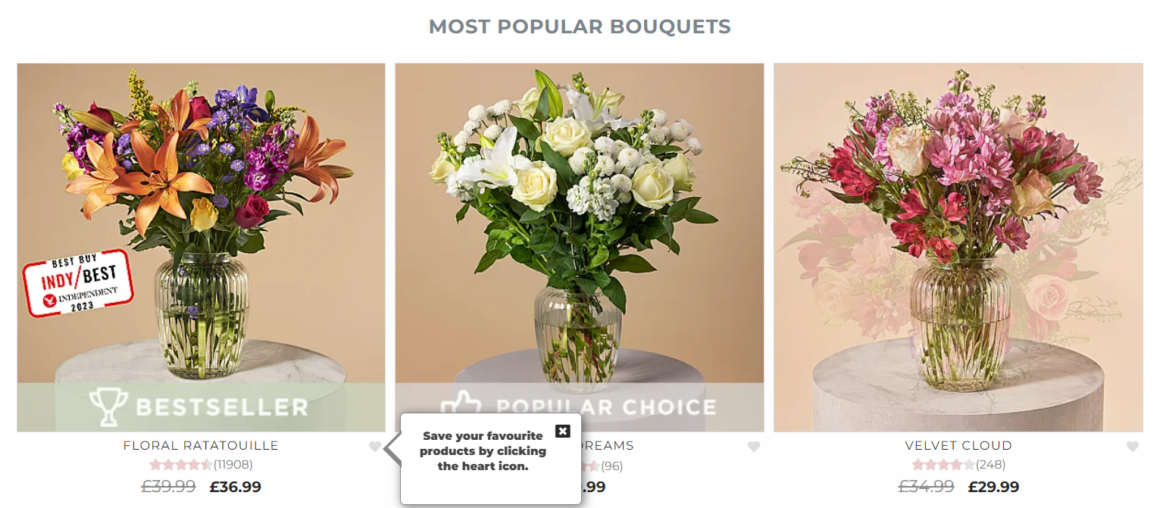
Task: Click the Floral Ratatouille star rating
Action: (x=181, y=465)
